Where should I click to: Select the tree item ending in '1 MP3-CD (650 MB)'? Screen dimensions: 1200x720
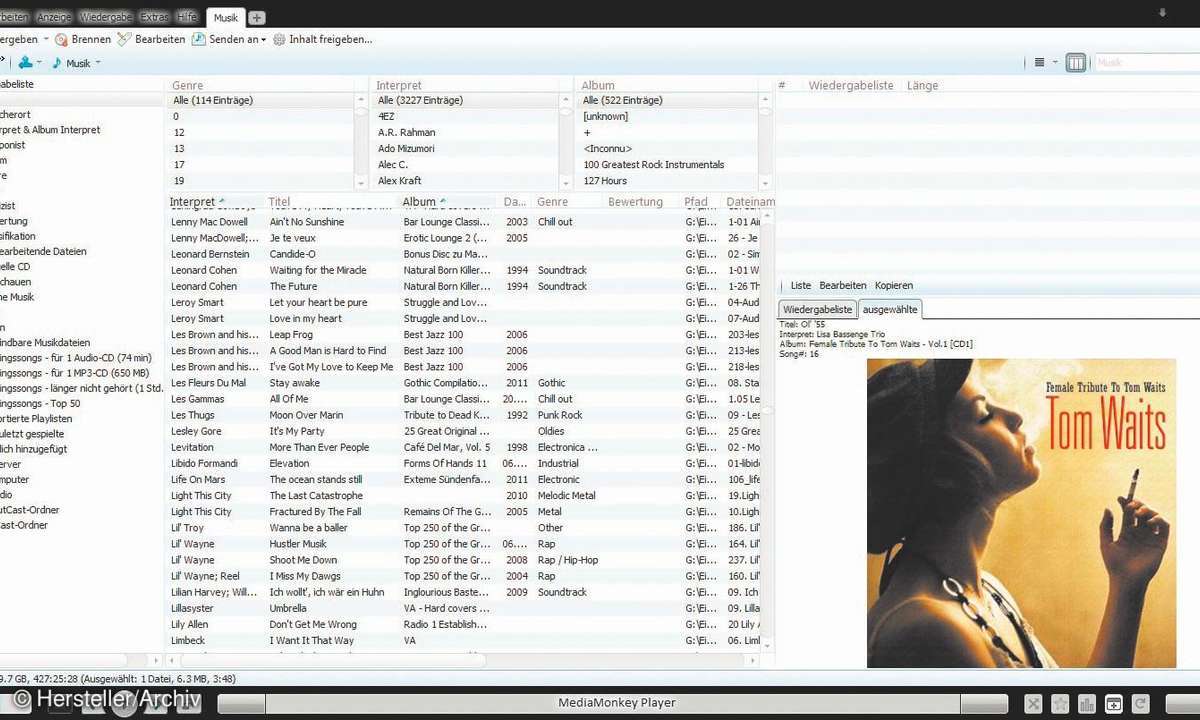pyautogui.click(x=75, y=373)
